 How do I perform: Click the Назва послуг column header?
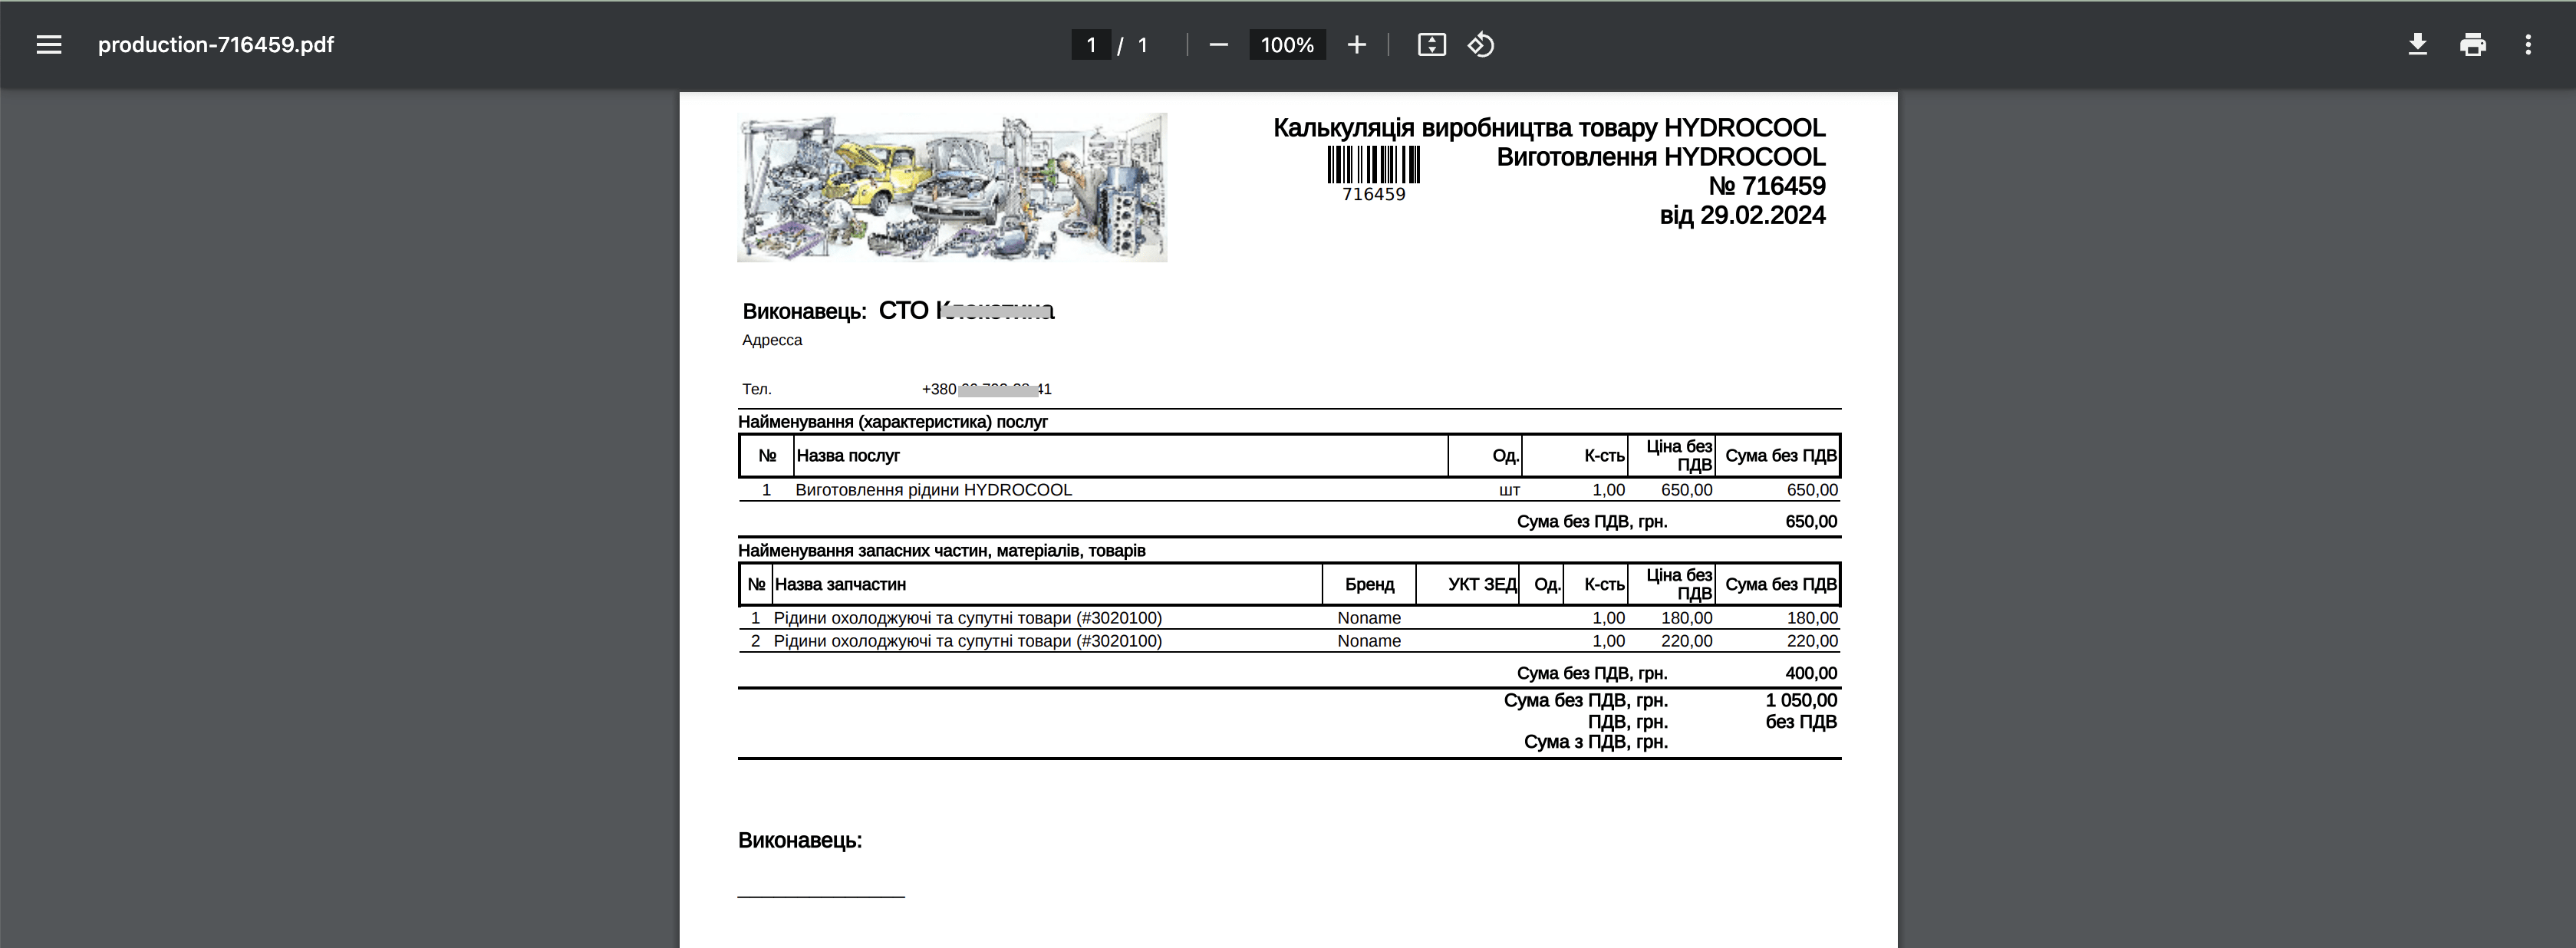848,456
